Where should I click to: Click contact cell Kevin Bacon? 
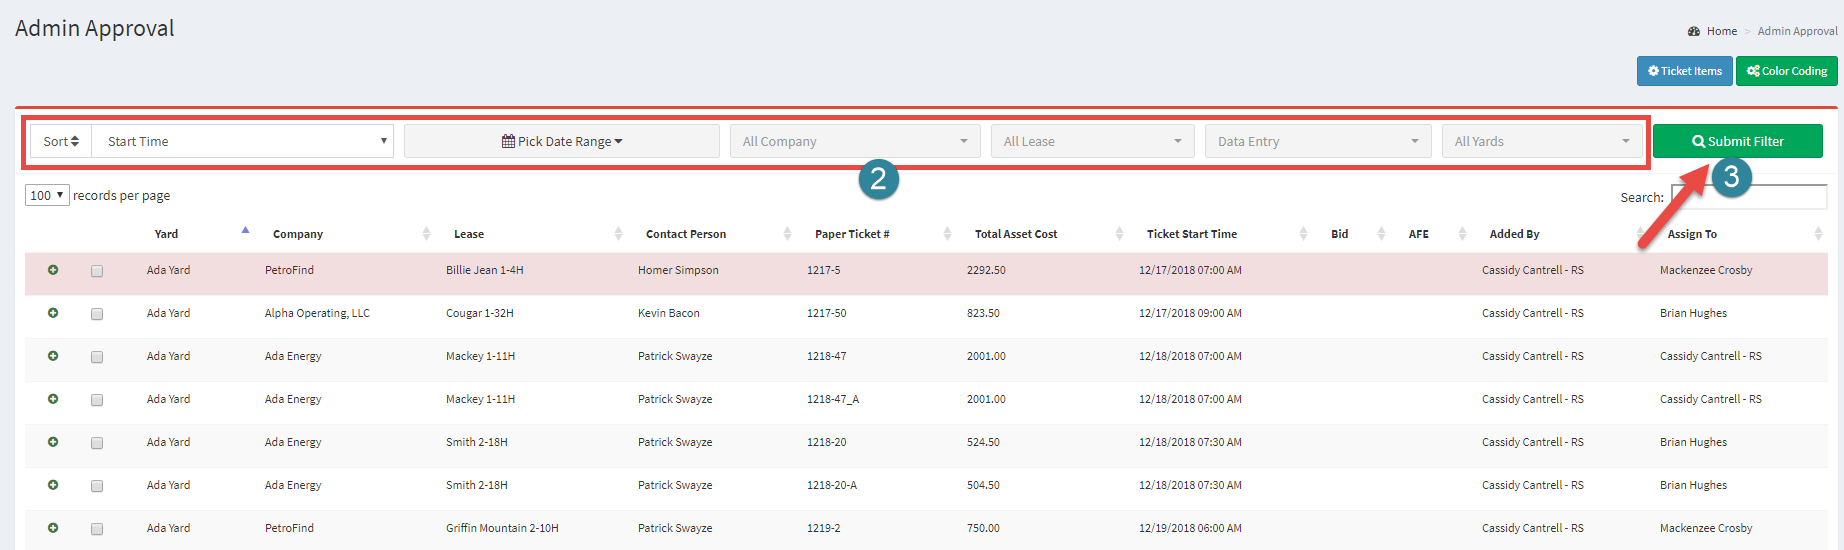tap(669, 313)
